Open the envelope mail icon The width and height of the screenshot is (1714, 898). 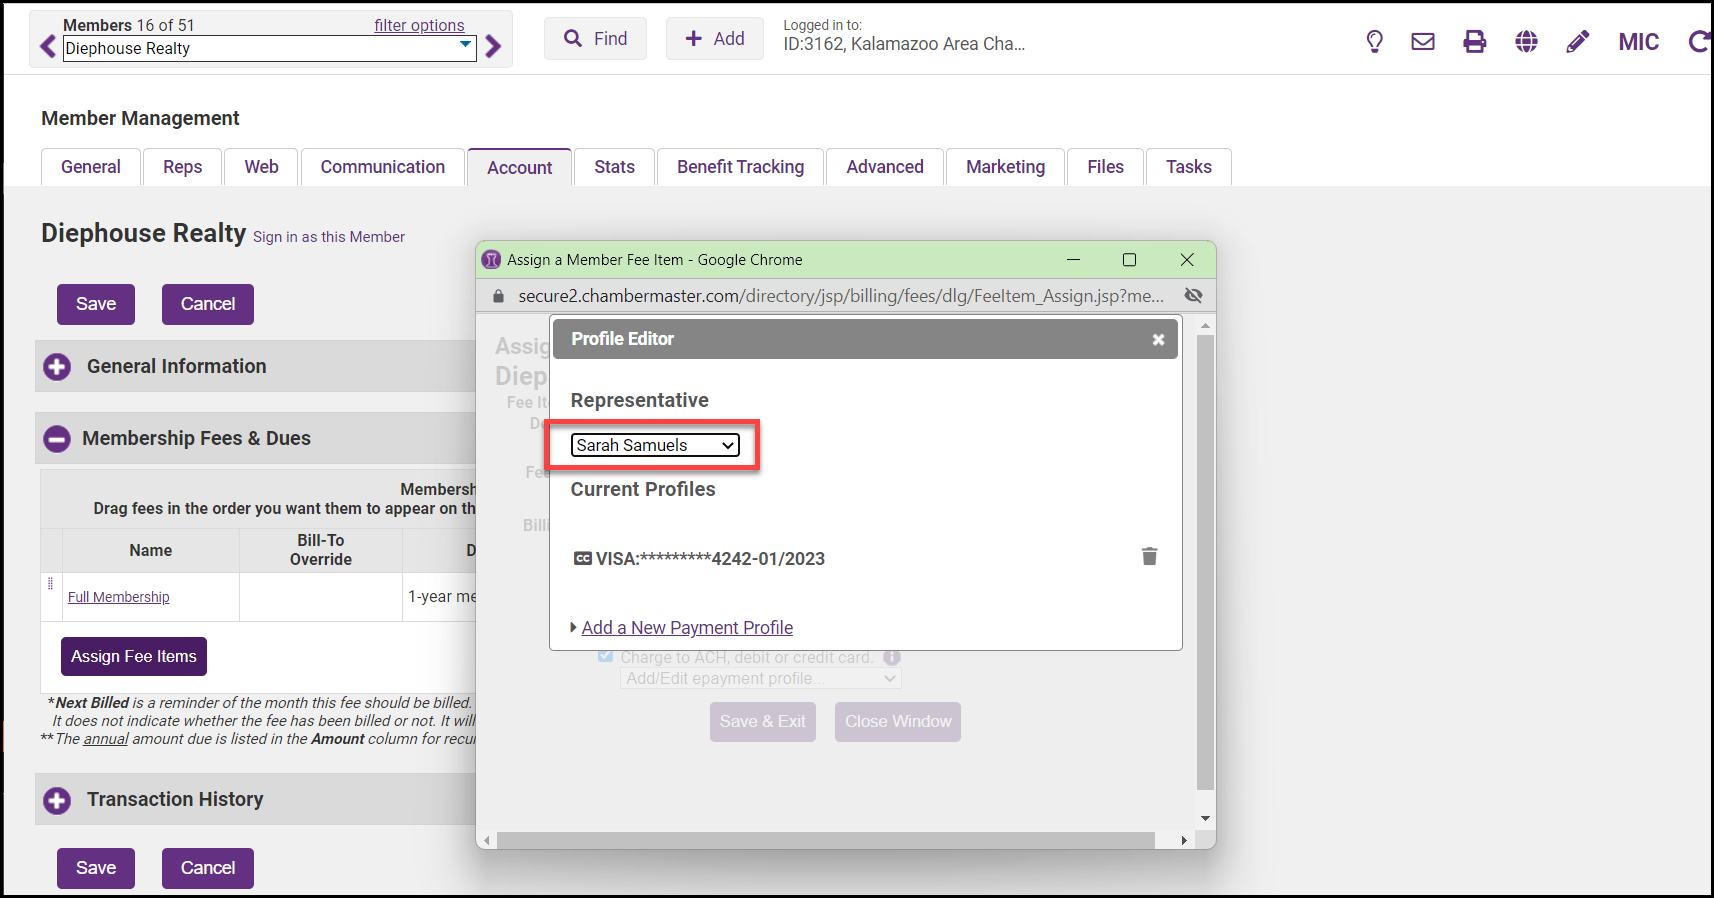click(x=1422, y=42)
